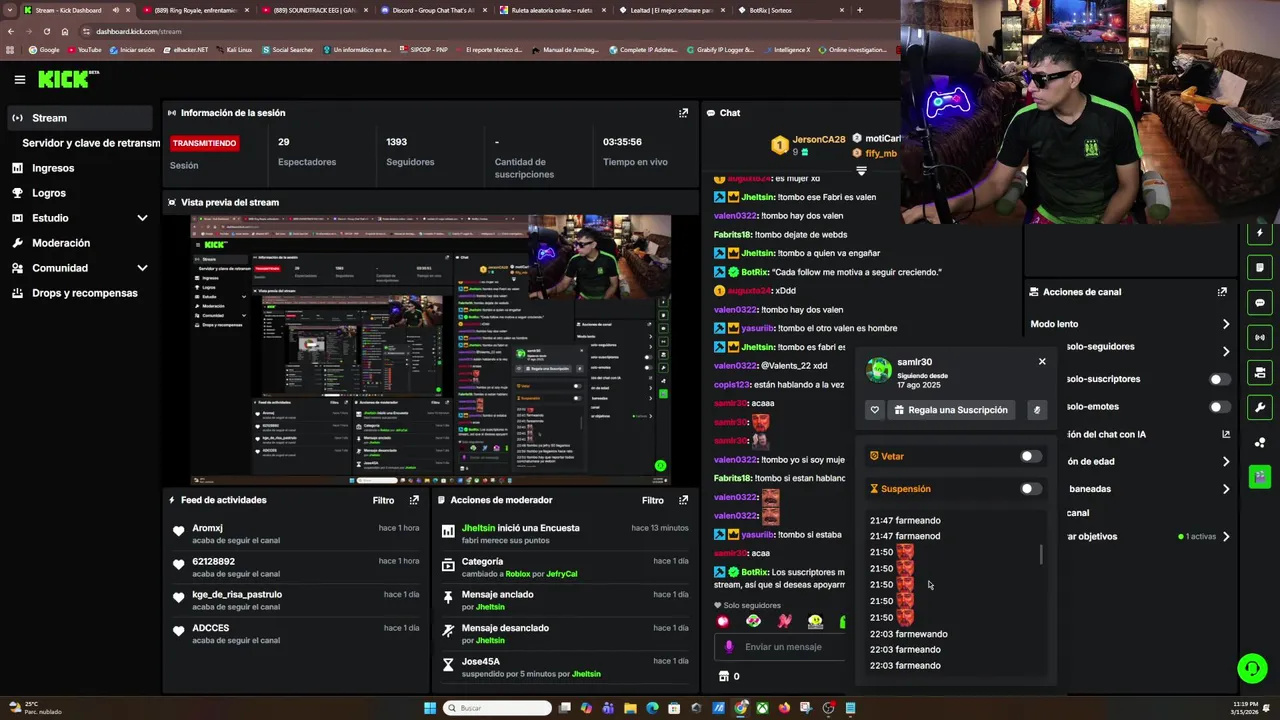Pop out the Acciones de moderador panel
This screenshot has width=1280, height=720.
[x=683, y=500]
